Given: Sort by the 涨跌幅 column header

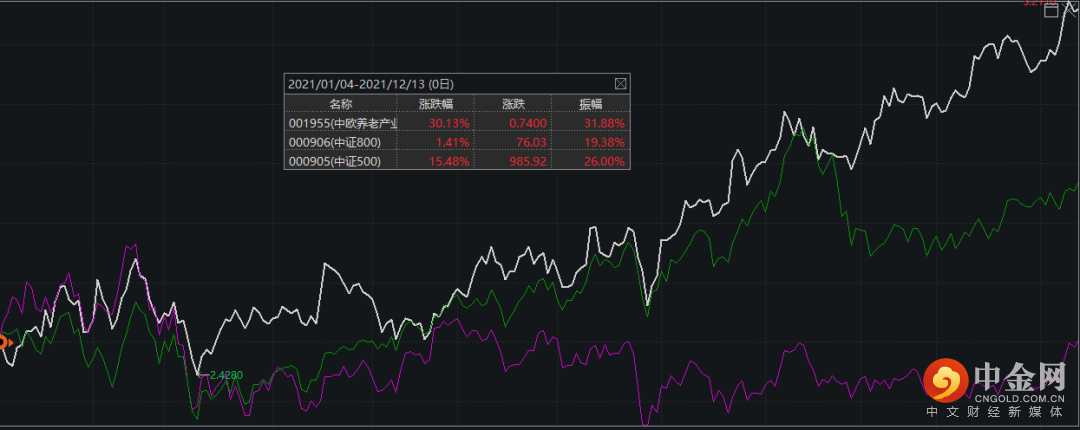Looking at the screenshot, I should [x=435, y=103].
